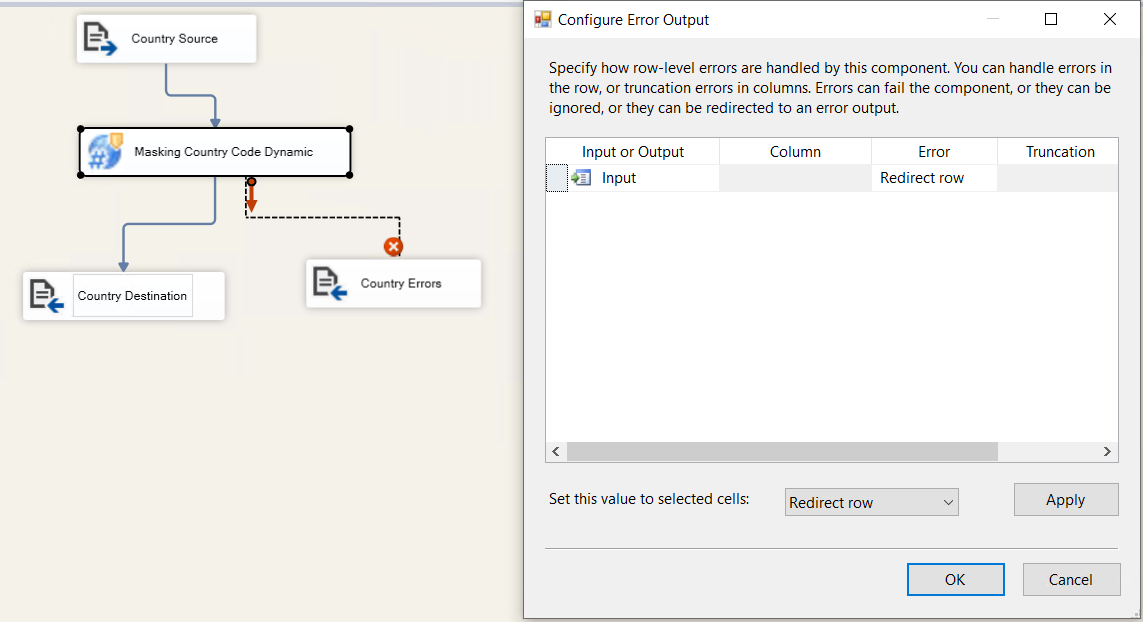Image resolution: width=1143 pixels, height=622 pixels.
Task: Click the Cancel button
Action: 1070,579
